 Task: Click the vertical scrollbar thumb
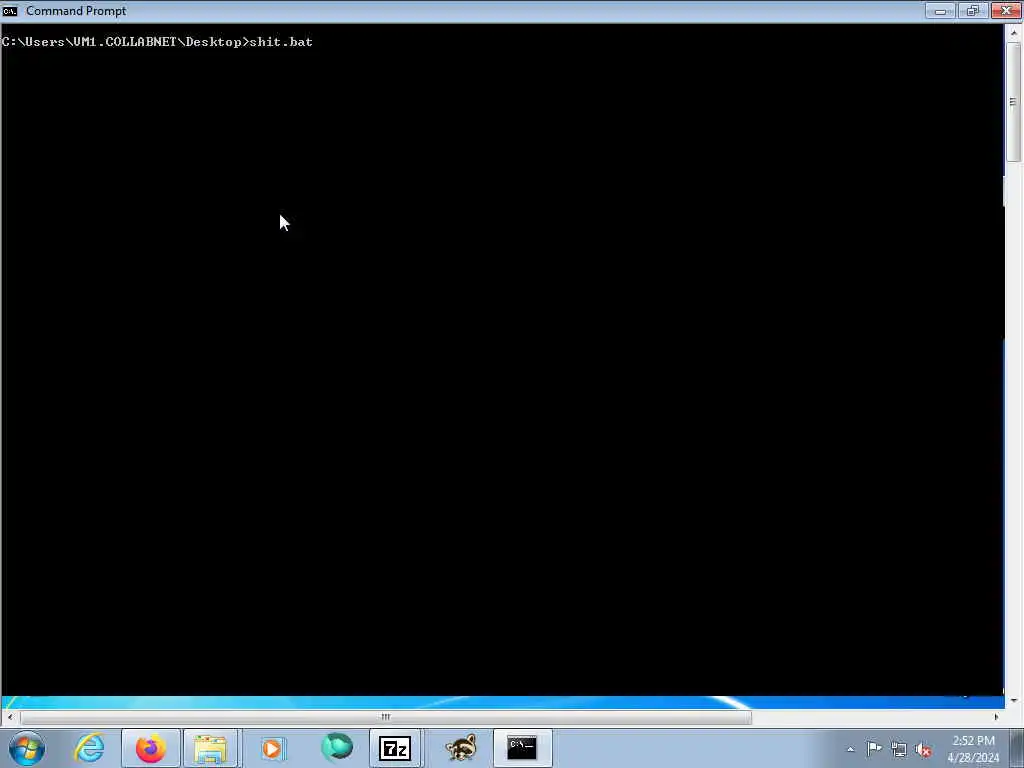pos(1013,103)
